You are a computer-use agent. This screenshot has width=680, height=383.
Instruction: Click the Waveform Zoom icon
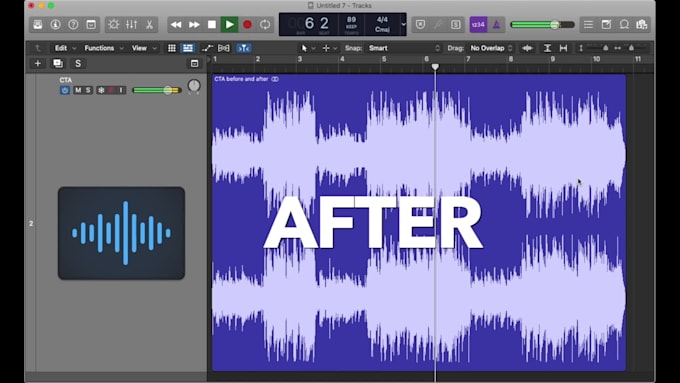(x=527, y=48)
